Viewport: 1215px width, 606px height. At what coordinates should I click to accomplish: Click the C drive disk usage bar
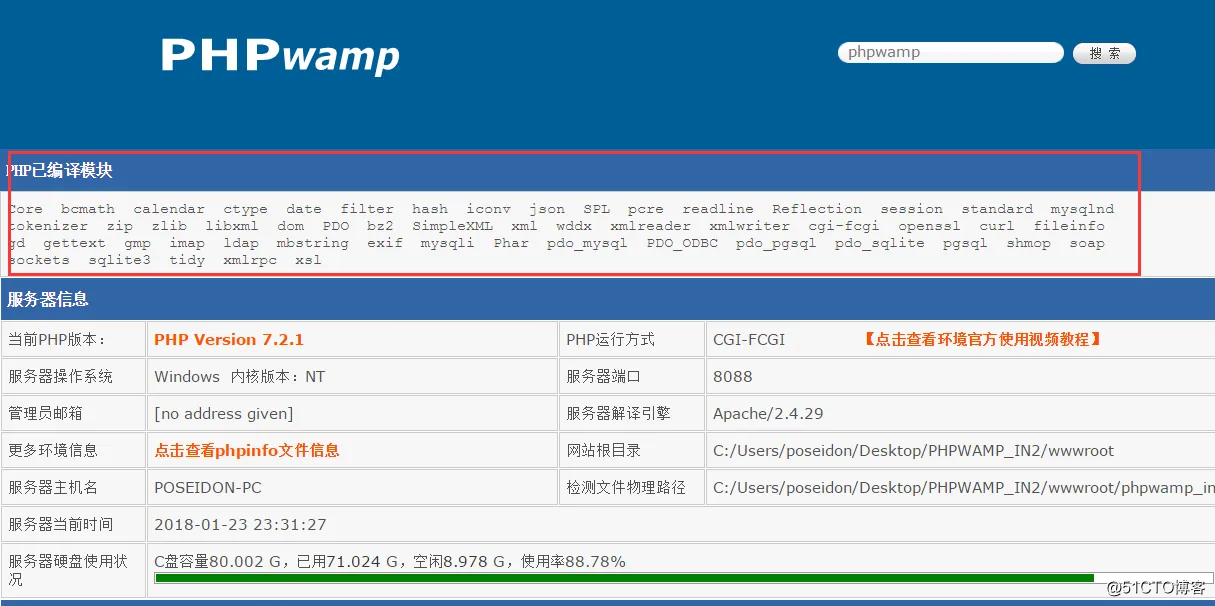point(684,578)
